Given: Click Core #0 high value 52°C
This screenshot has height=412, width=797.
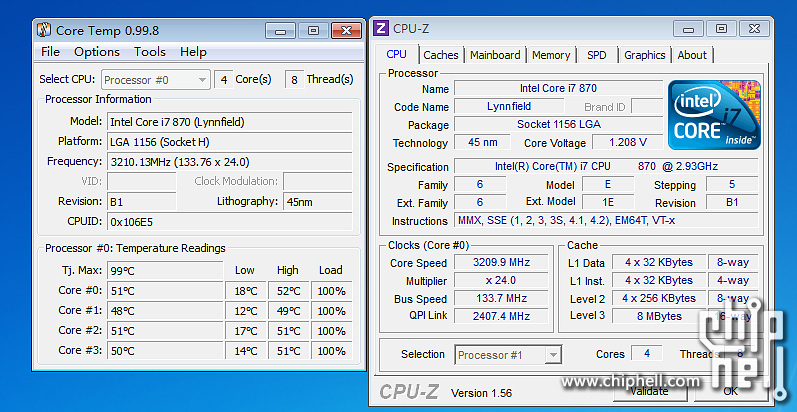Looking at the screenshot, I should click(x=288, y=291).
